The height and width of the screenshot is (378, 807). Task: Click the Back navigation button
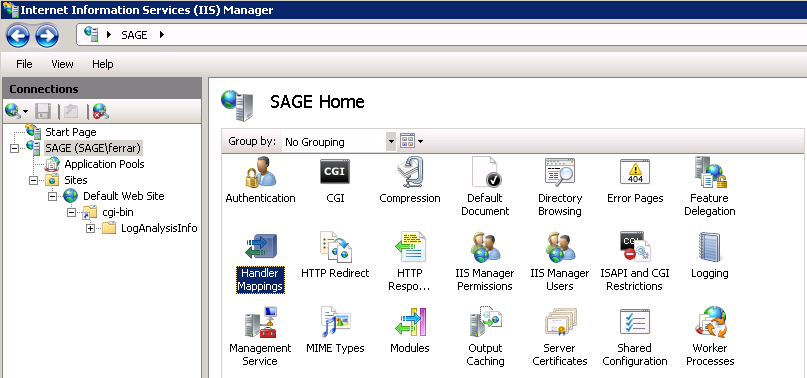(x=17, y=36)
